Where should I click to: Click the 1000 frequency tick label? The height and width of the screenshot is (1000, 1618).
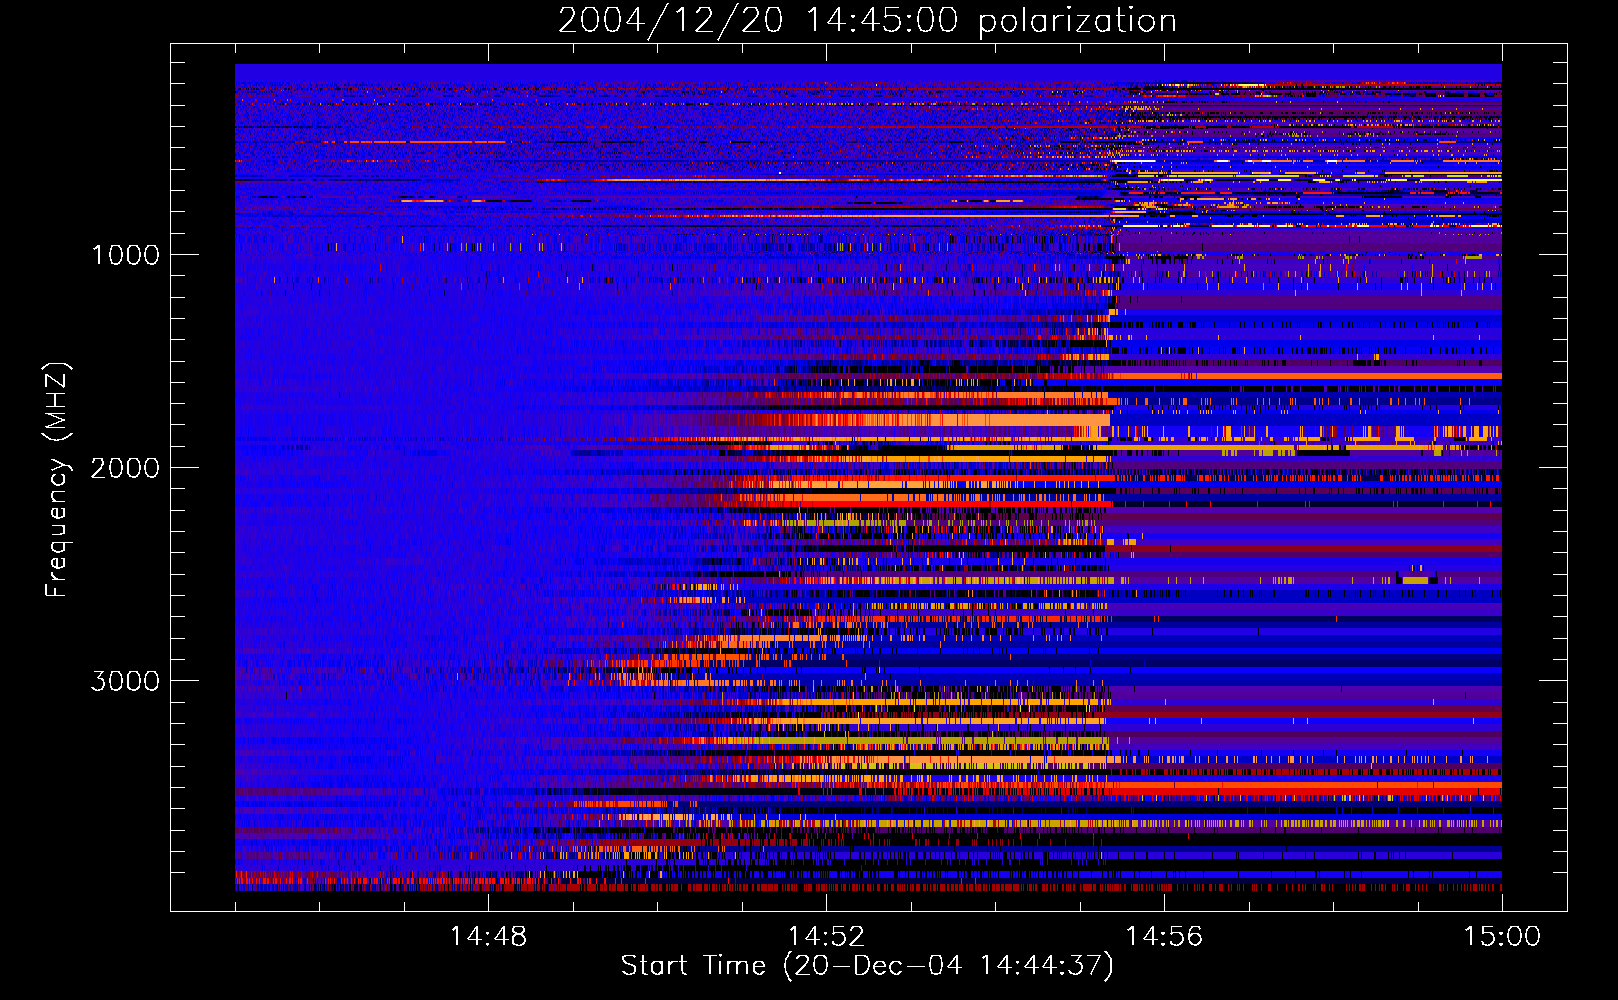(125, 255)
